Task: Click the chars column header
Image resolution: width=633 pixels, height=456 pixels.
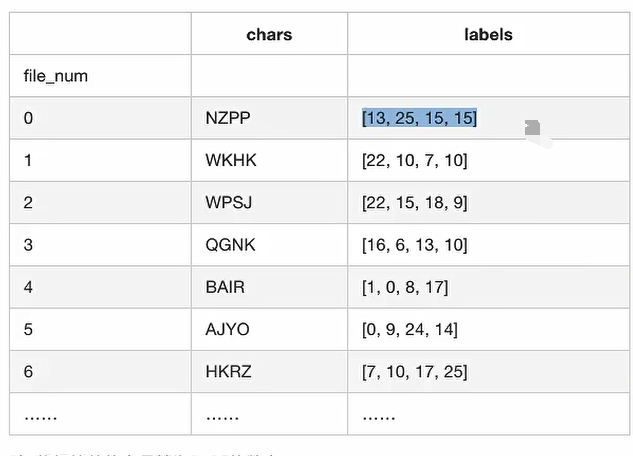Action: 269,34
